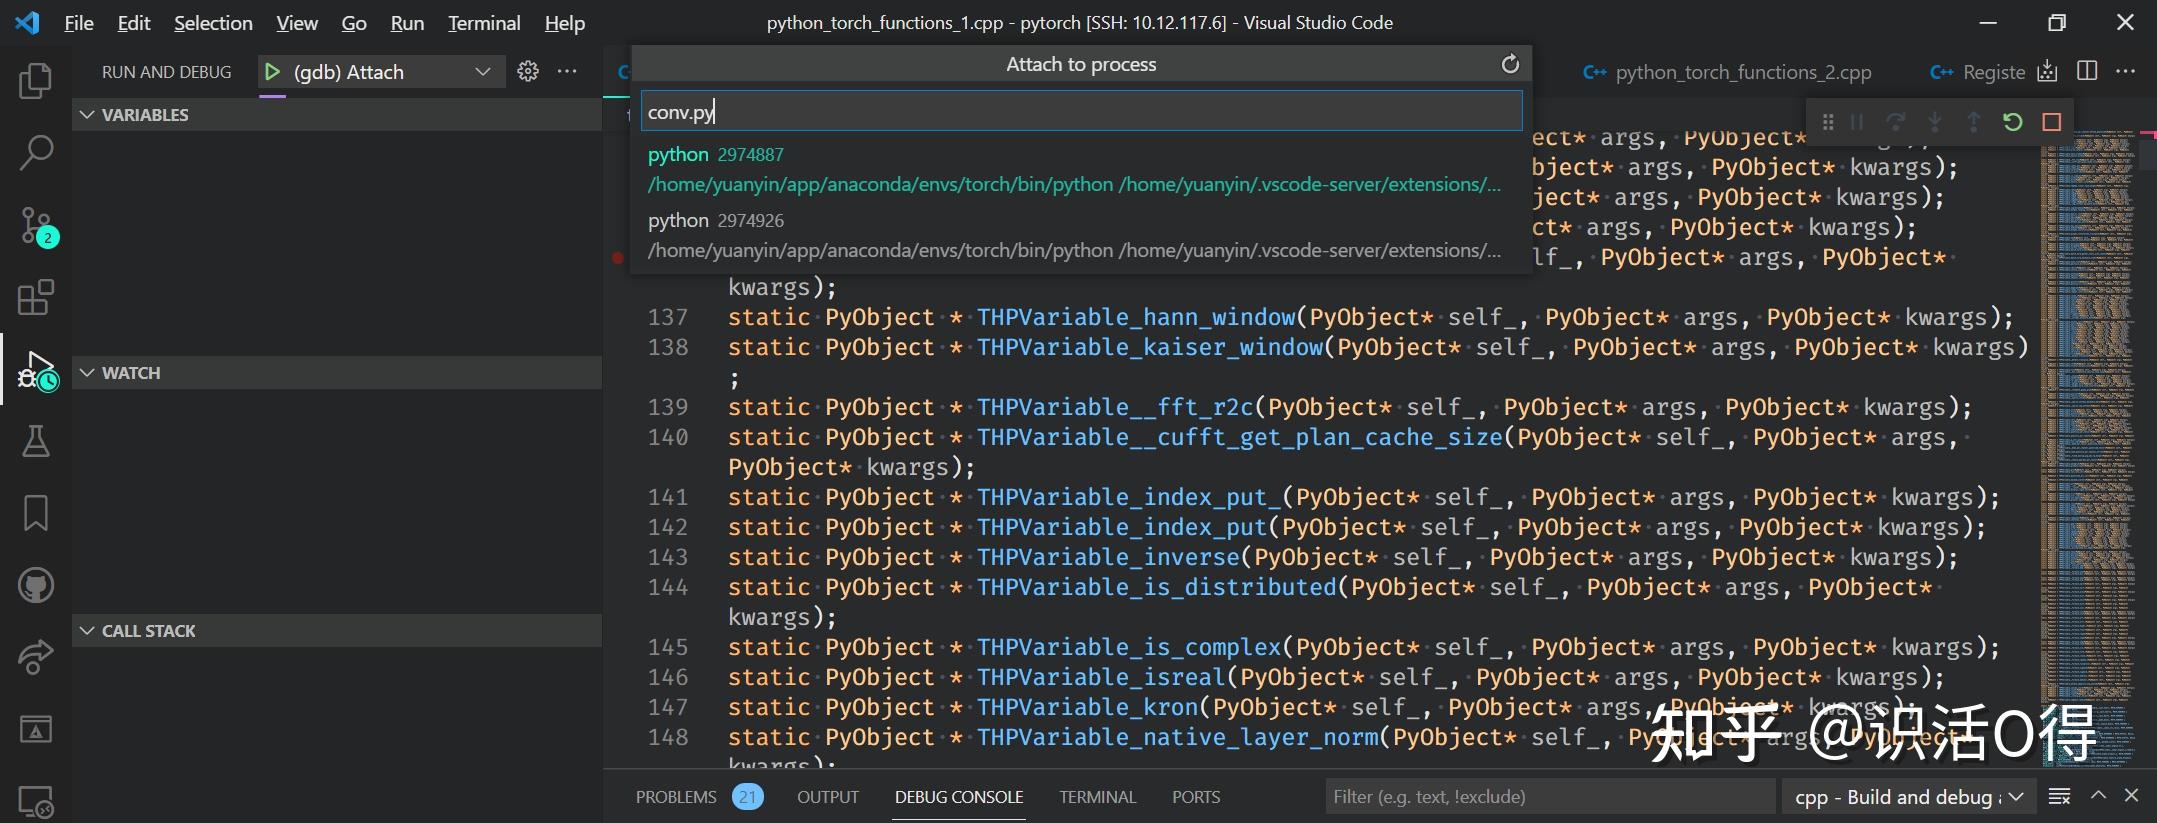Viewport: 2157px width, 823px height.
Task: Click the debug console filter input
Action: (x=1548, y=797)
